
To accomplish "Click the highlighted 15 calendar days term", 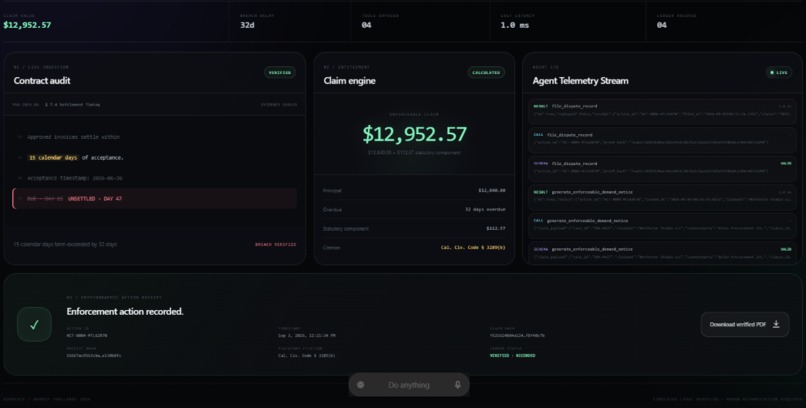I will pos(53,158).
